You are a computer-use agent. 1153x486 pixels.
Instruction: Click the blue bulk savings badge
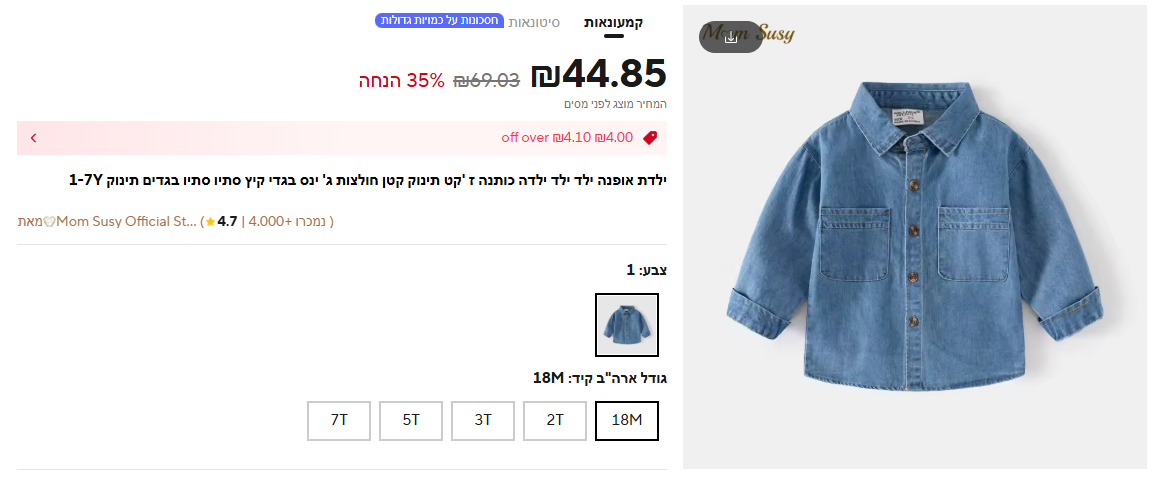(x=439, y=21)
